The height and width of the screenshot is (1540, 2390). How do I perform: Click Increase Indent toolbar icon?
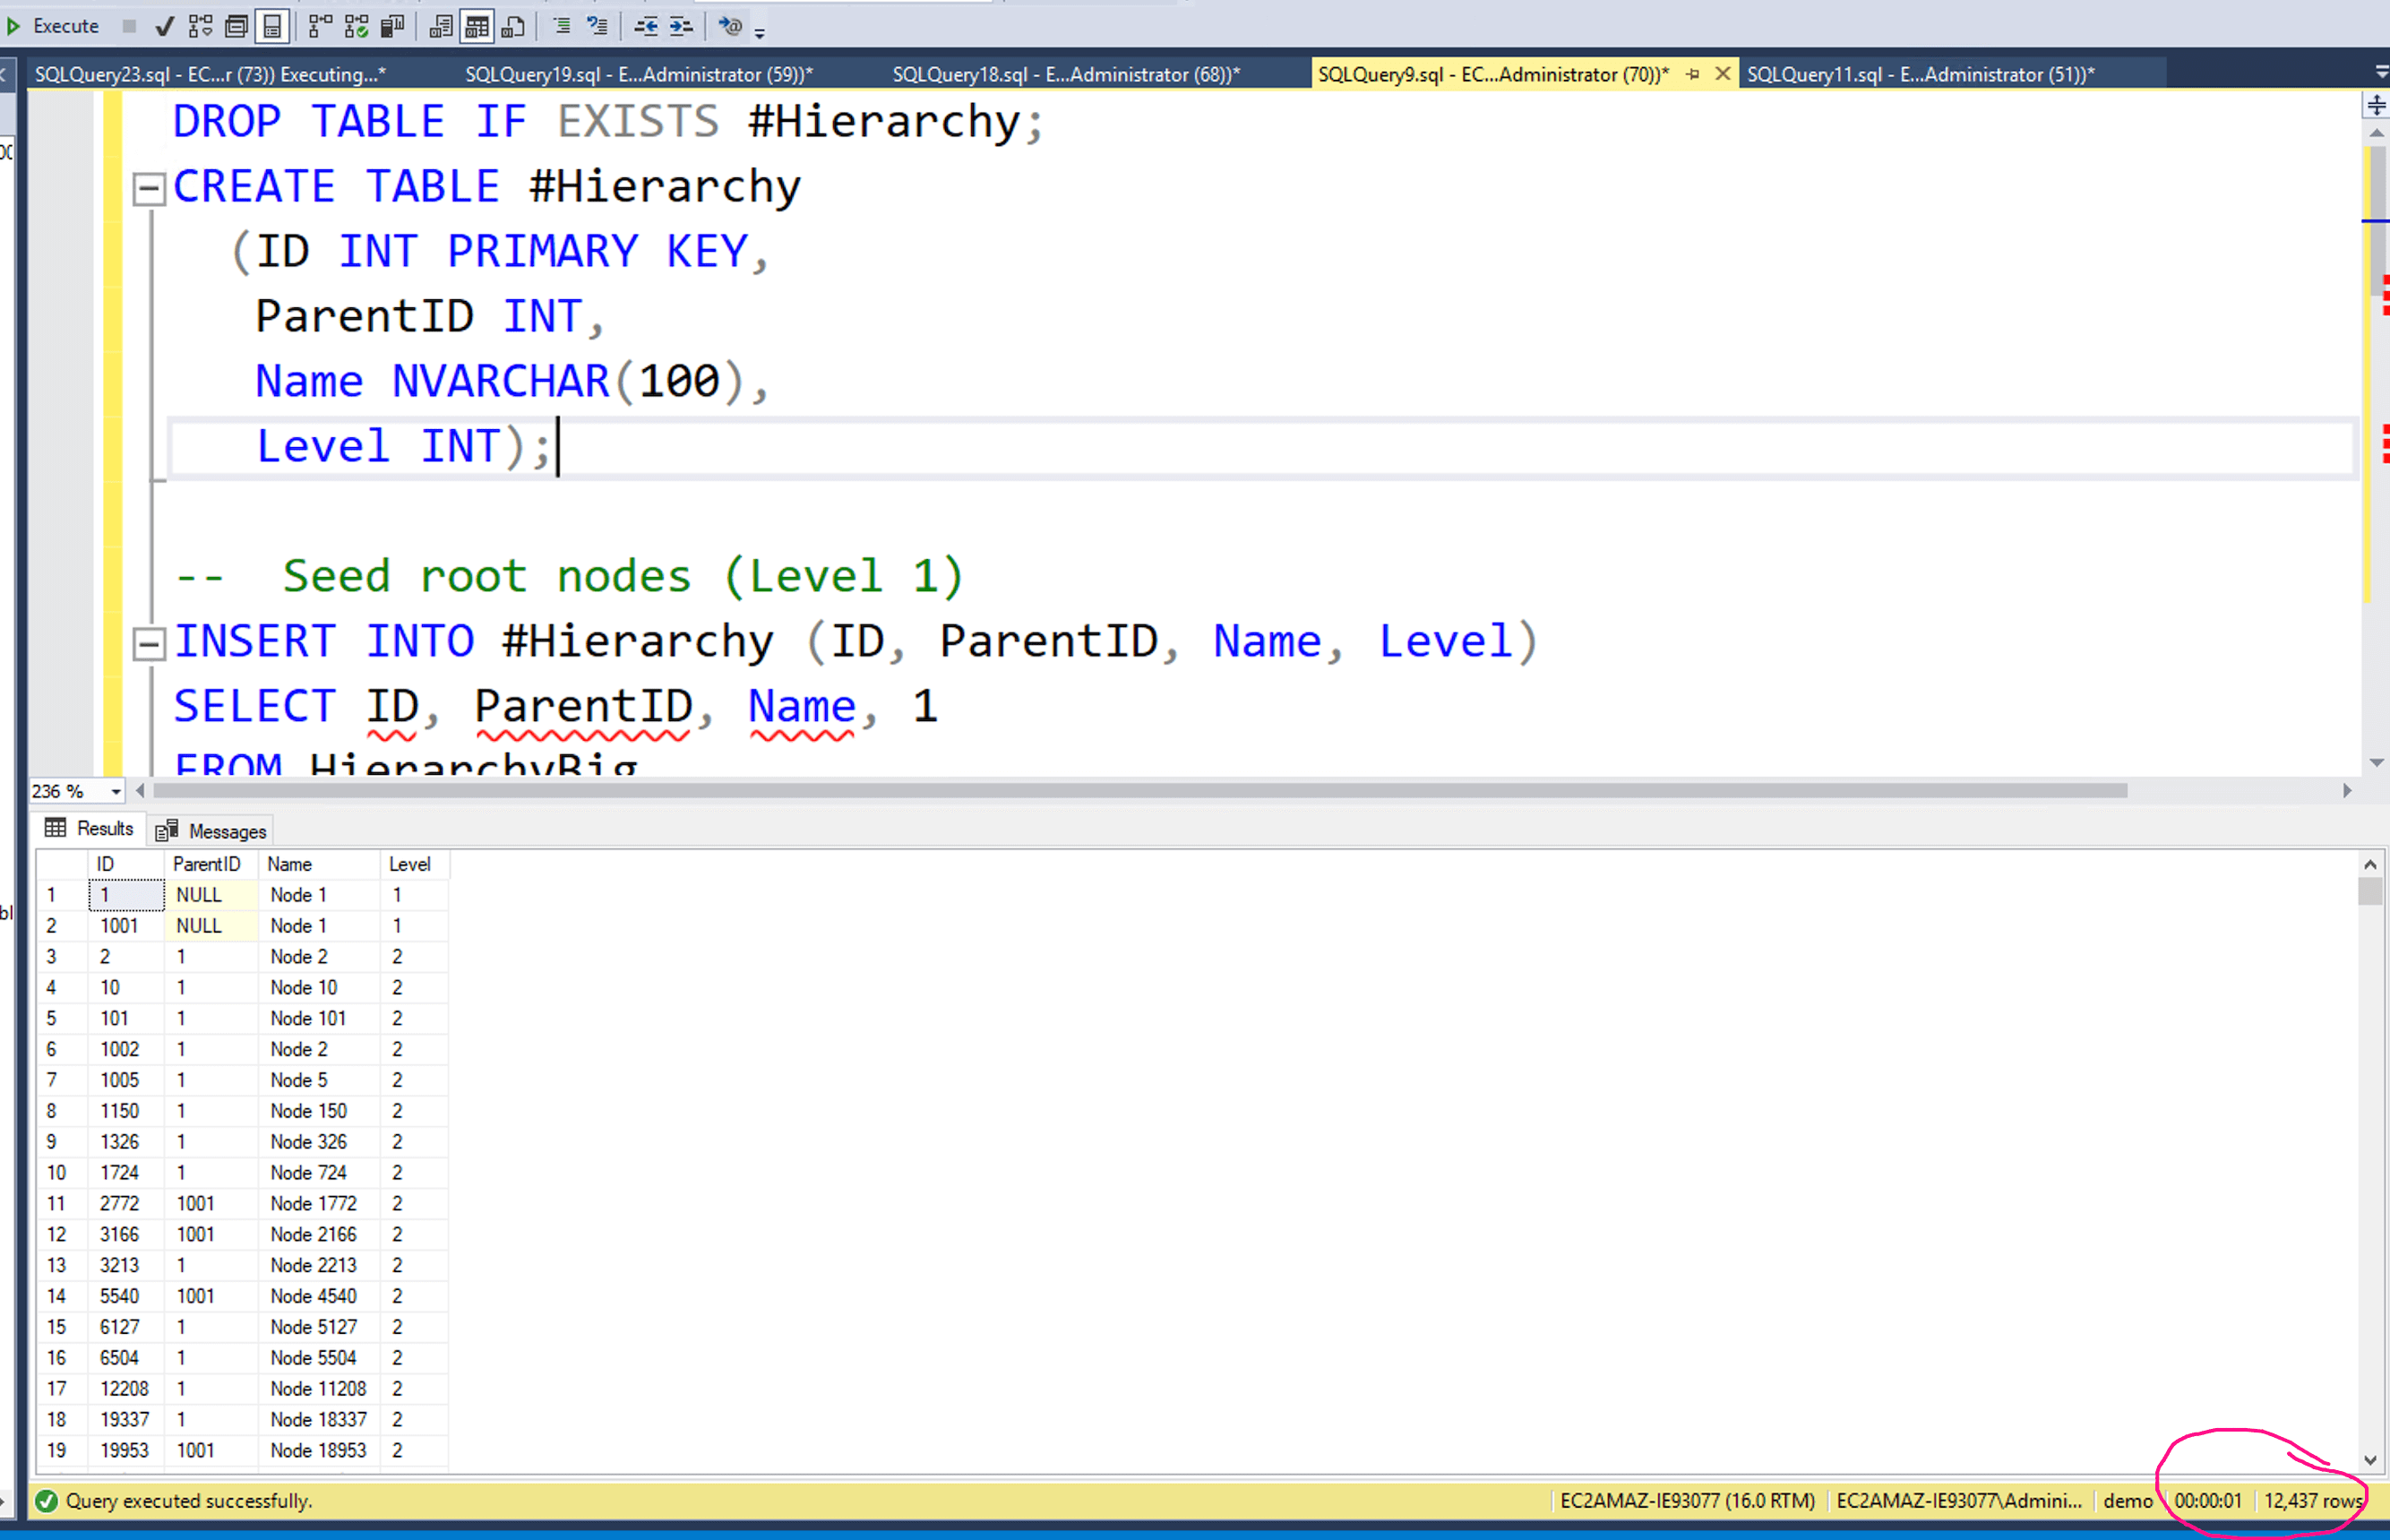(681, 26)
